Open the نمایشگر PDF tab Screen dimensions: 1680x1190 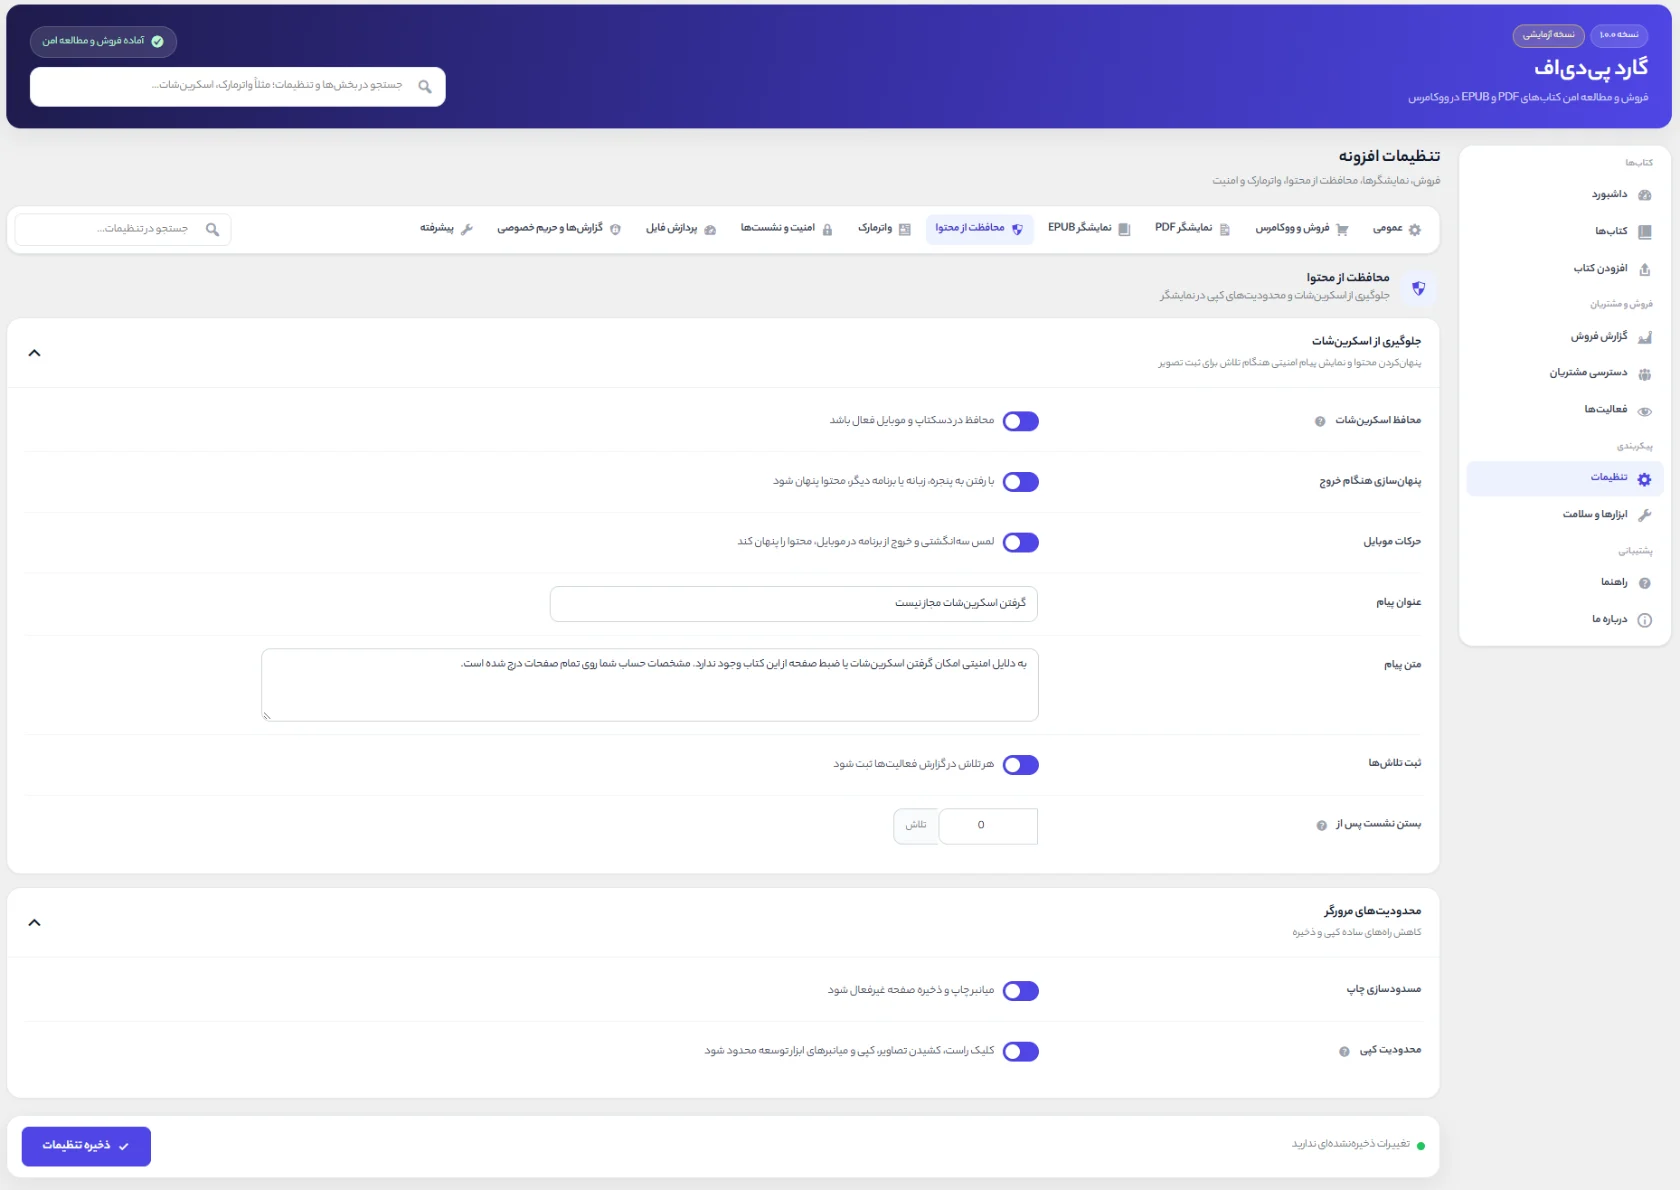(1192, 229)
